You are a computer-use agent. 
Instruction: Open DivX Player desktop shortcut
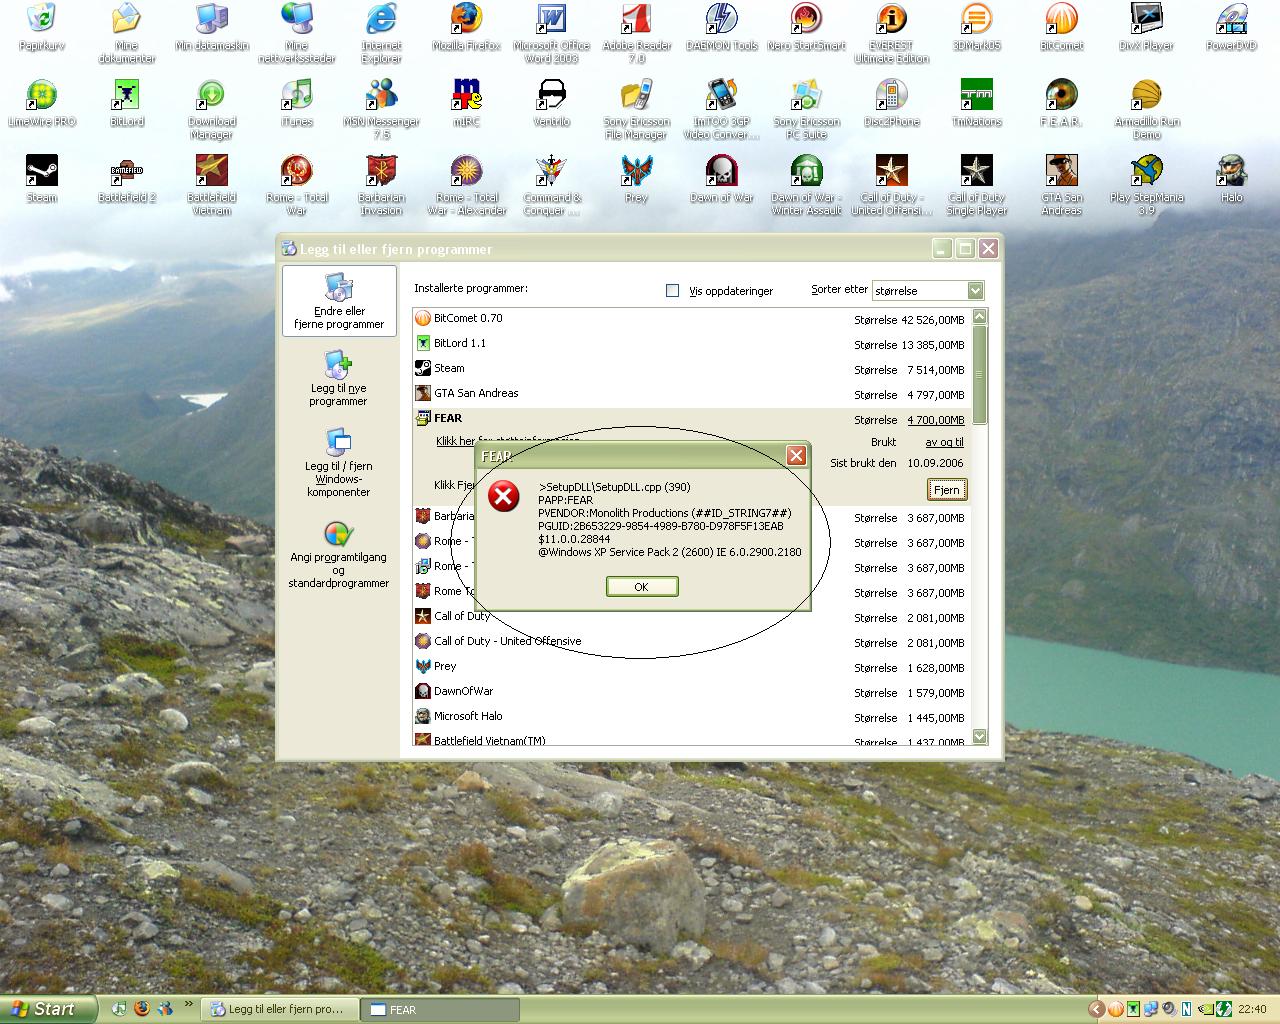coord(1146,28)
